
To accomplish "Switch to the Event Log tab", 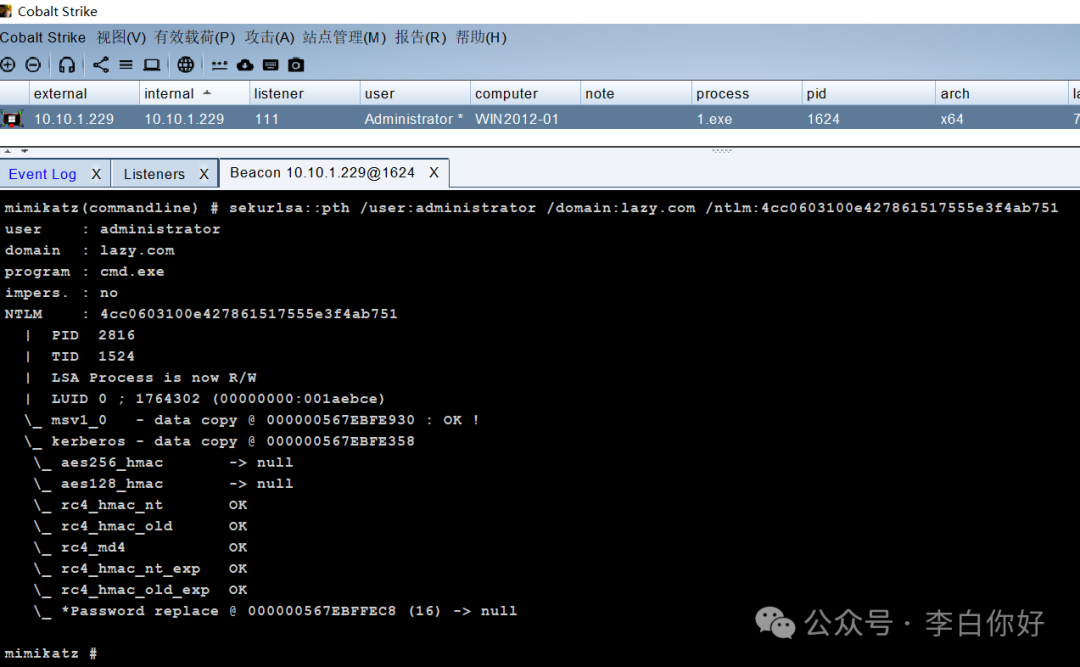I will 42,174.
